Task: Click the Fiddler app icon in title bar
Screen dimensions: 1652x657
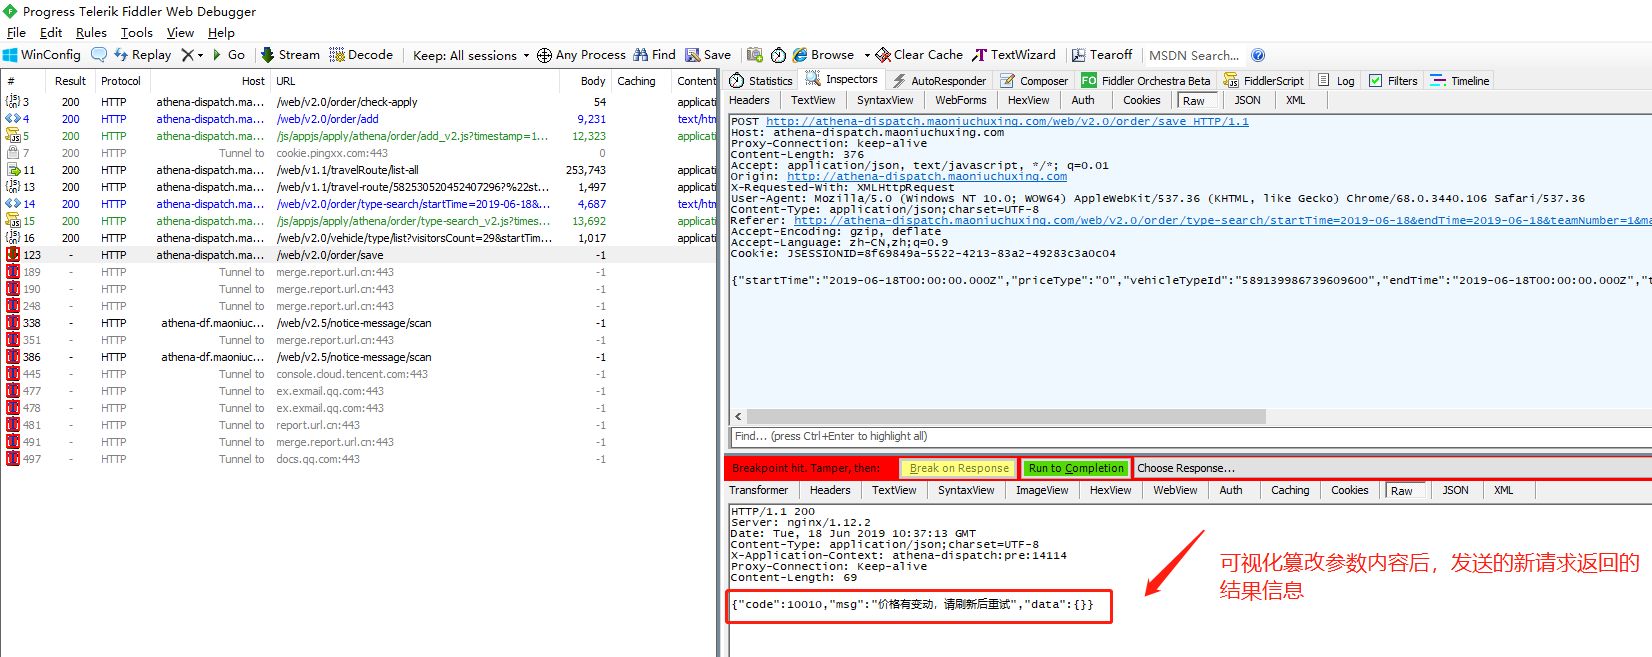Action: [10, 11]
